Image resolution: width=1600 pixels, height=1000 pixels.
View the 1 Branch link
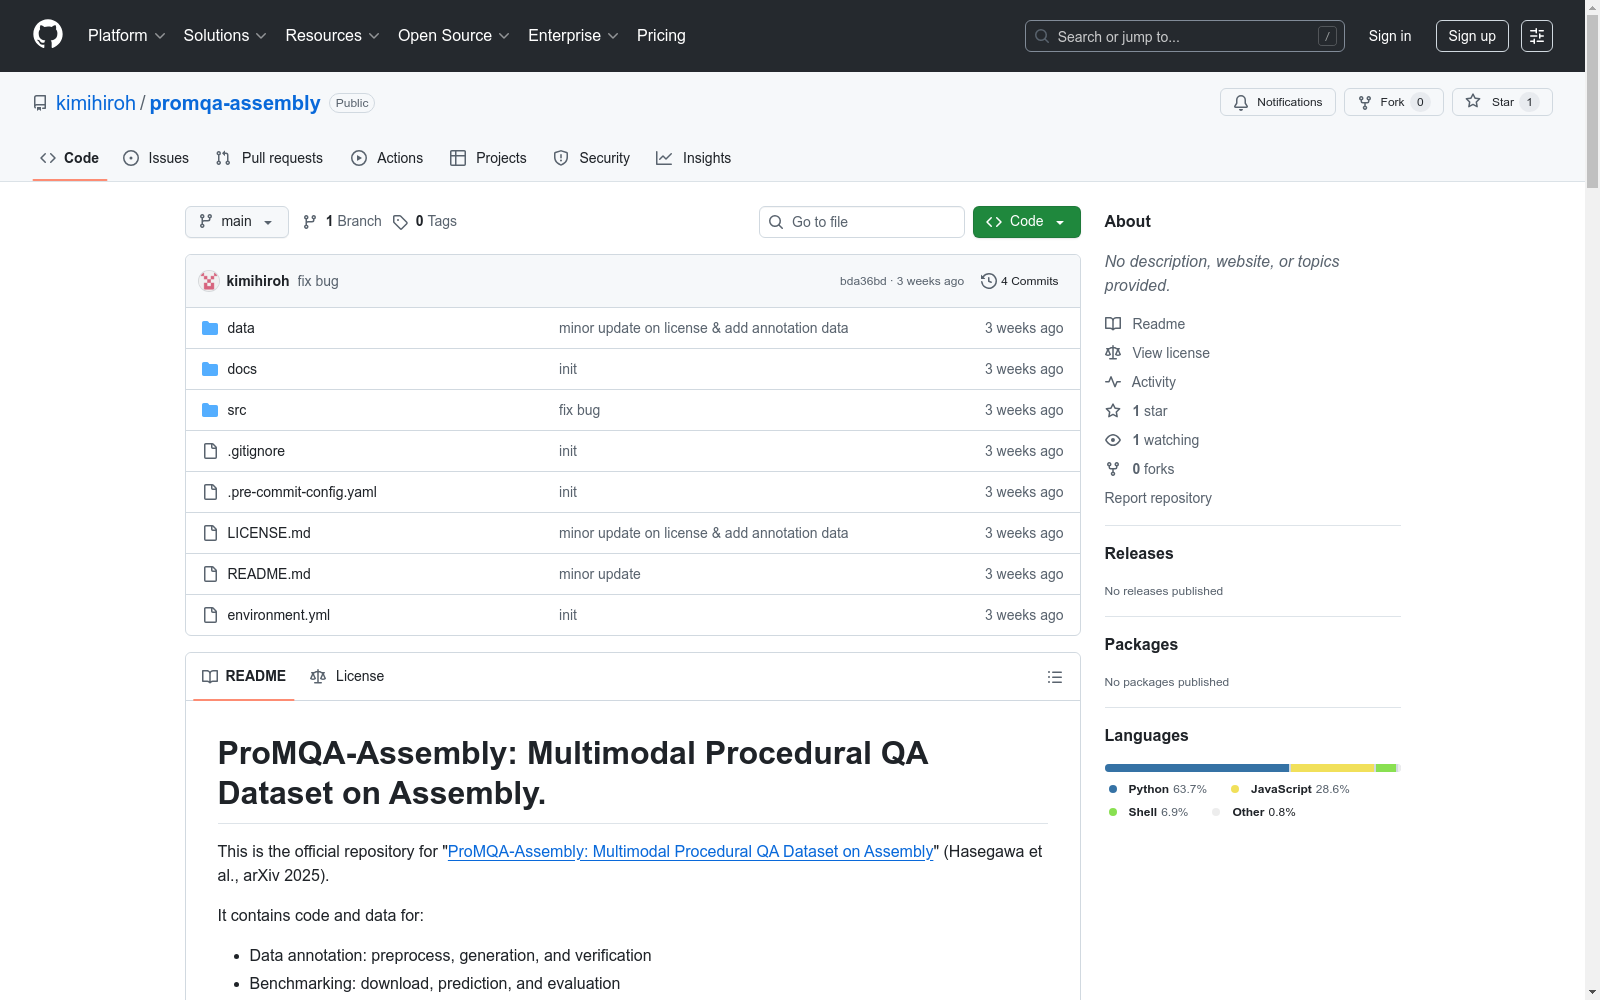click(x=342, y=222)
